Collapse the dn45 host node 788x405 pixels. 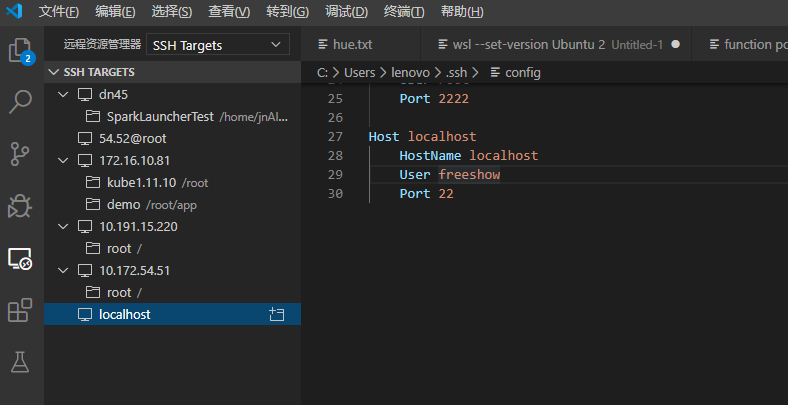(x=64, y=94)
